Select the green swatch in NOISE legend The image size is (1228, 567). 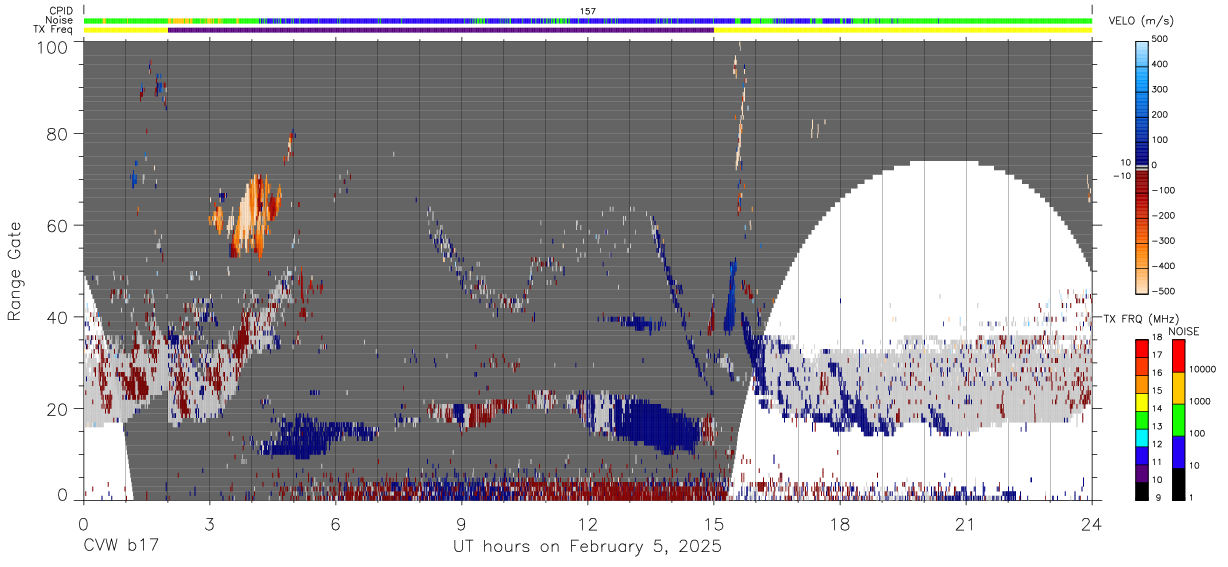tap(1179, 419)
